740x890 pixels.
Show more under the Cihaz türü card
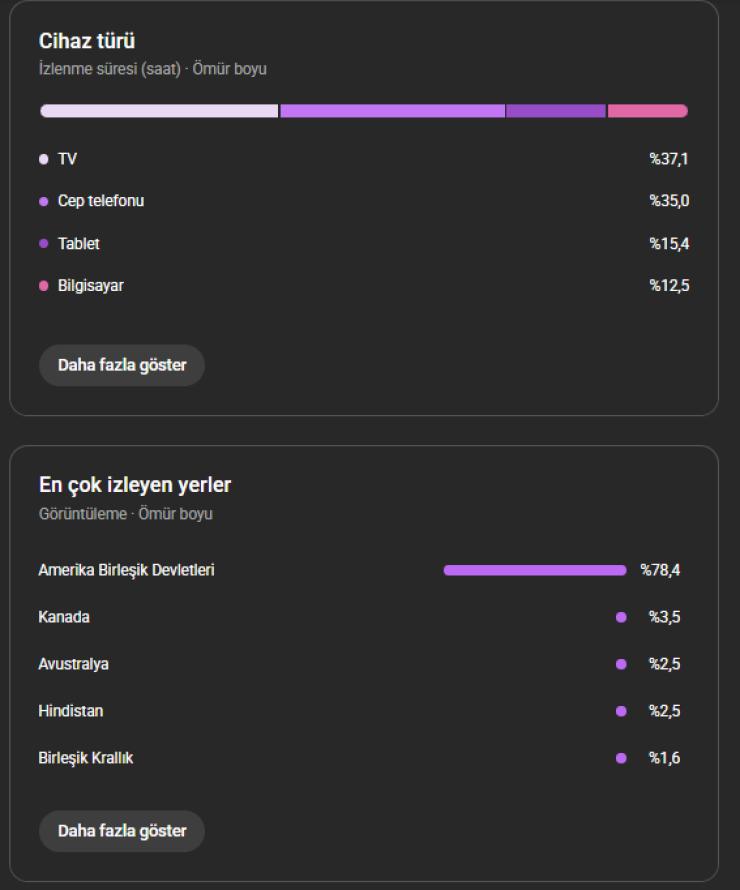click(122, 365)
